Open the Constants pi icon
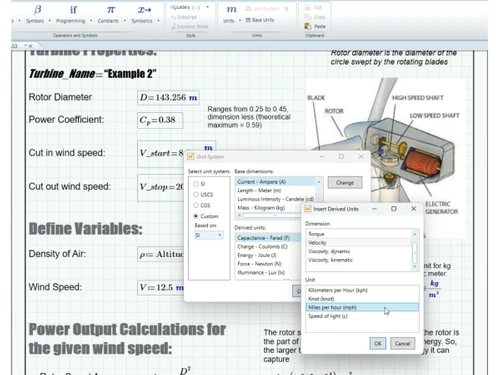The image size is (500, 375). coord(111,10)
